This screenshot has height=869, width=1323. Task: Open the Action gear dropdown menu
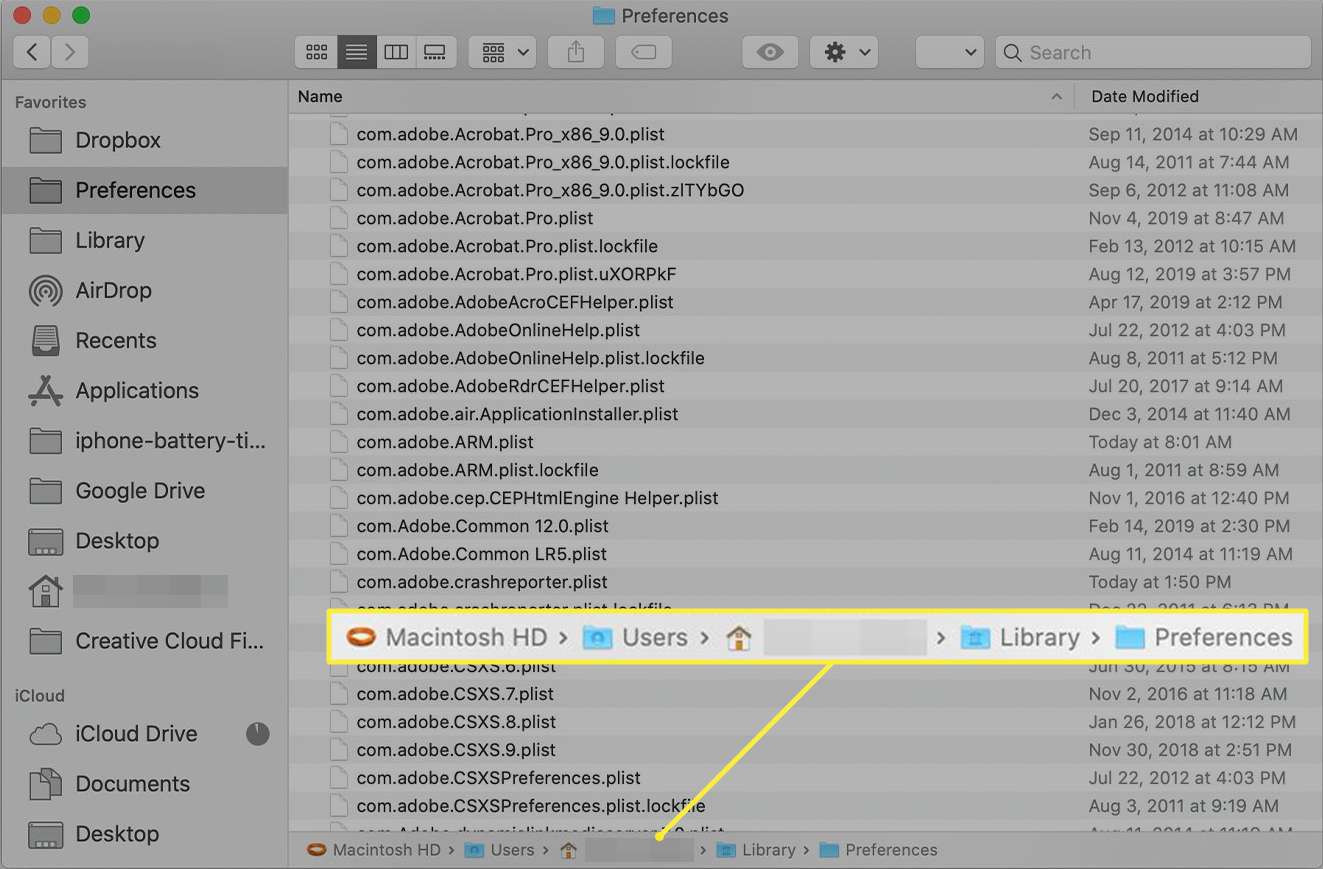844,53
